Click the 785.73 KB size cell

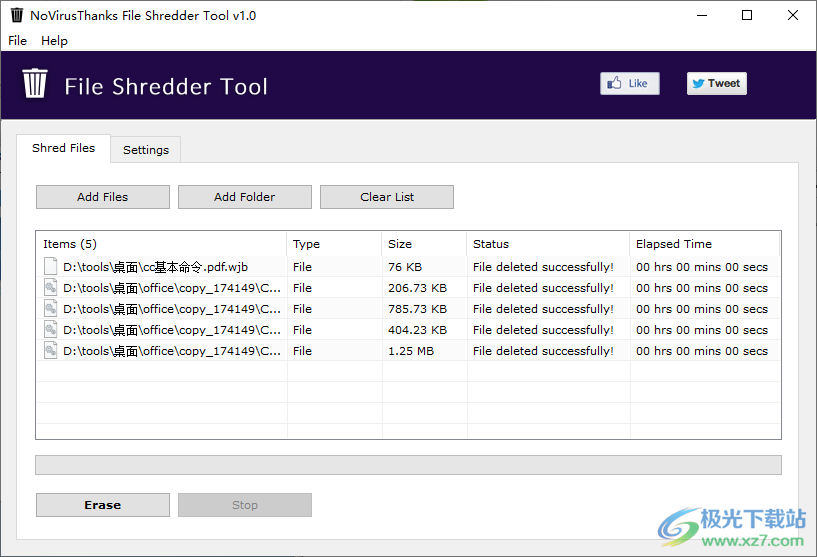[417, 309]
